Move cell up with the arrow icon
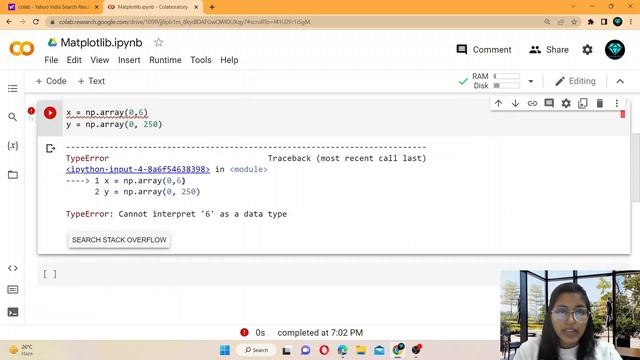Image resolution: width=640 pixels, height=360 pixels. point(498,103)
